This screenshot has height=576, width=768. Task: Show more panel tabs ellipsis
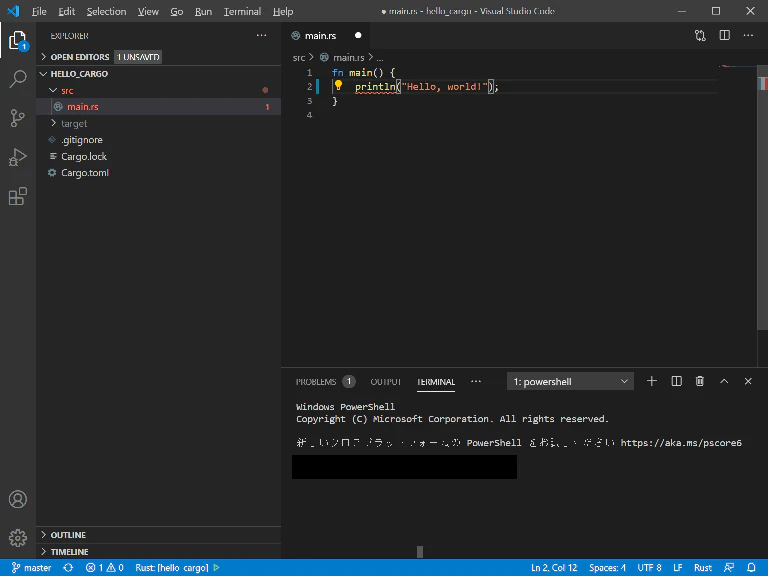(x=476, y=382)
